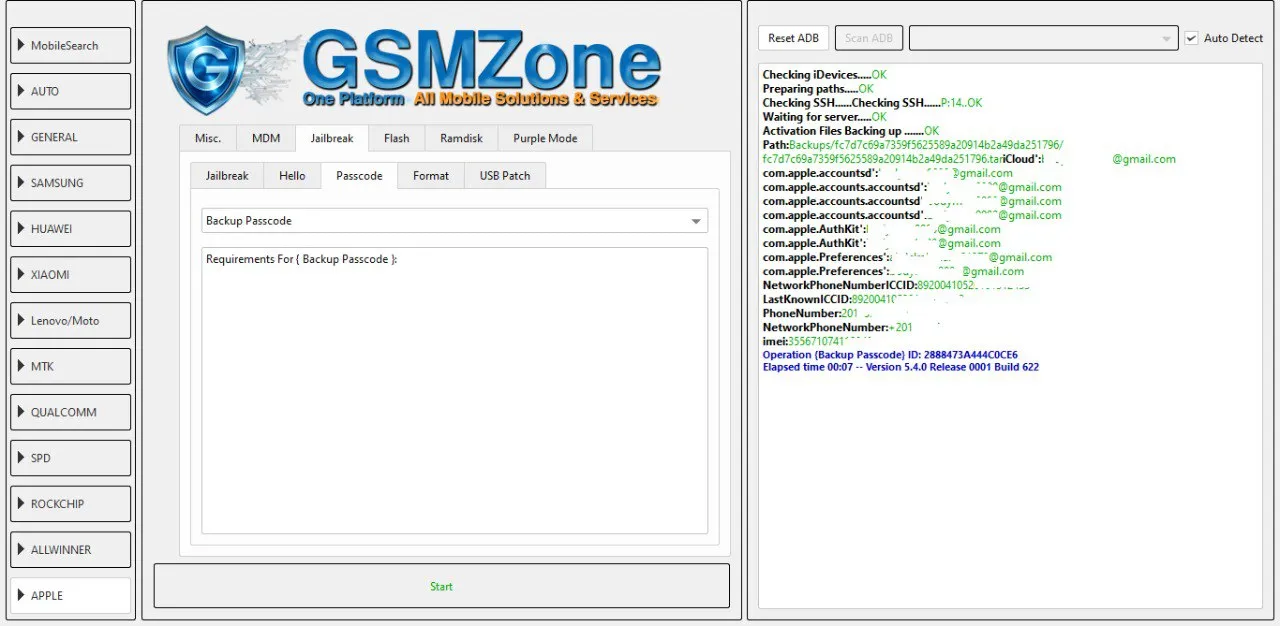Open the ADB device dropdown list
1280x626 pixels.
point(1043,38)
